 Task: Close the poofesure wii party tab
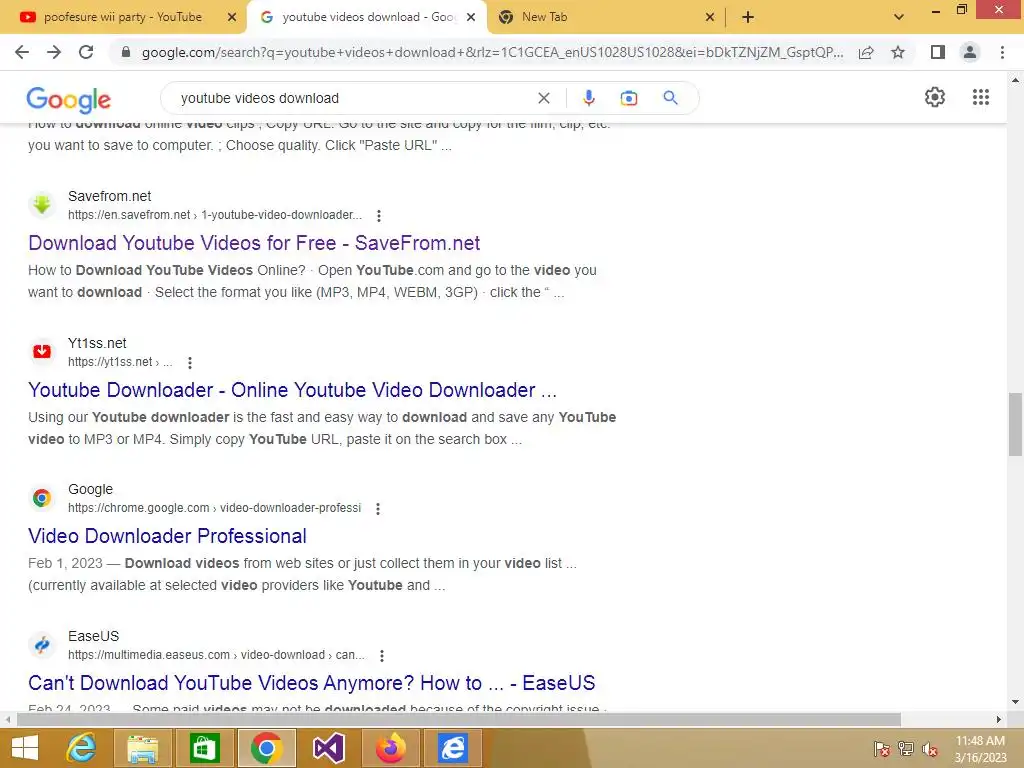232,18
